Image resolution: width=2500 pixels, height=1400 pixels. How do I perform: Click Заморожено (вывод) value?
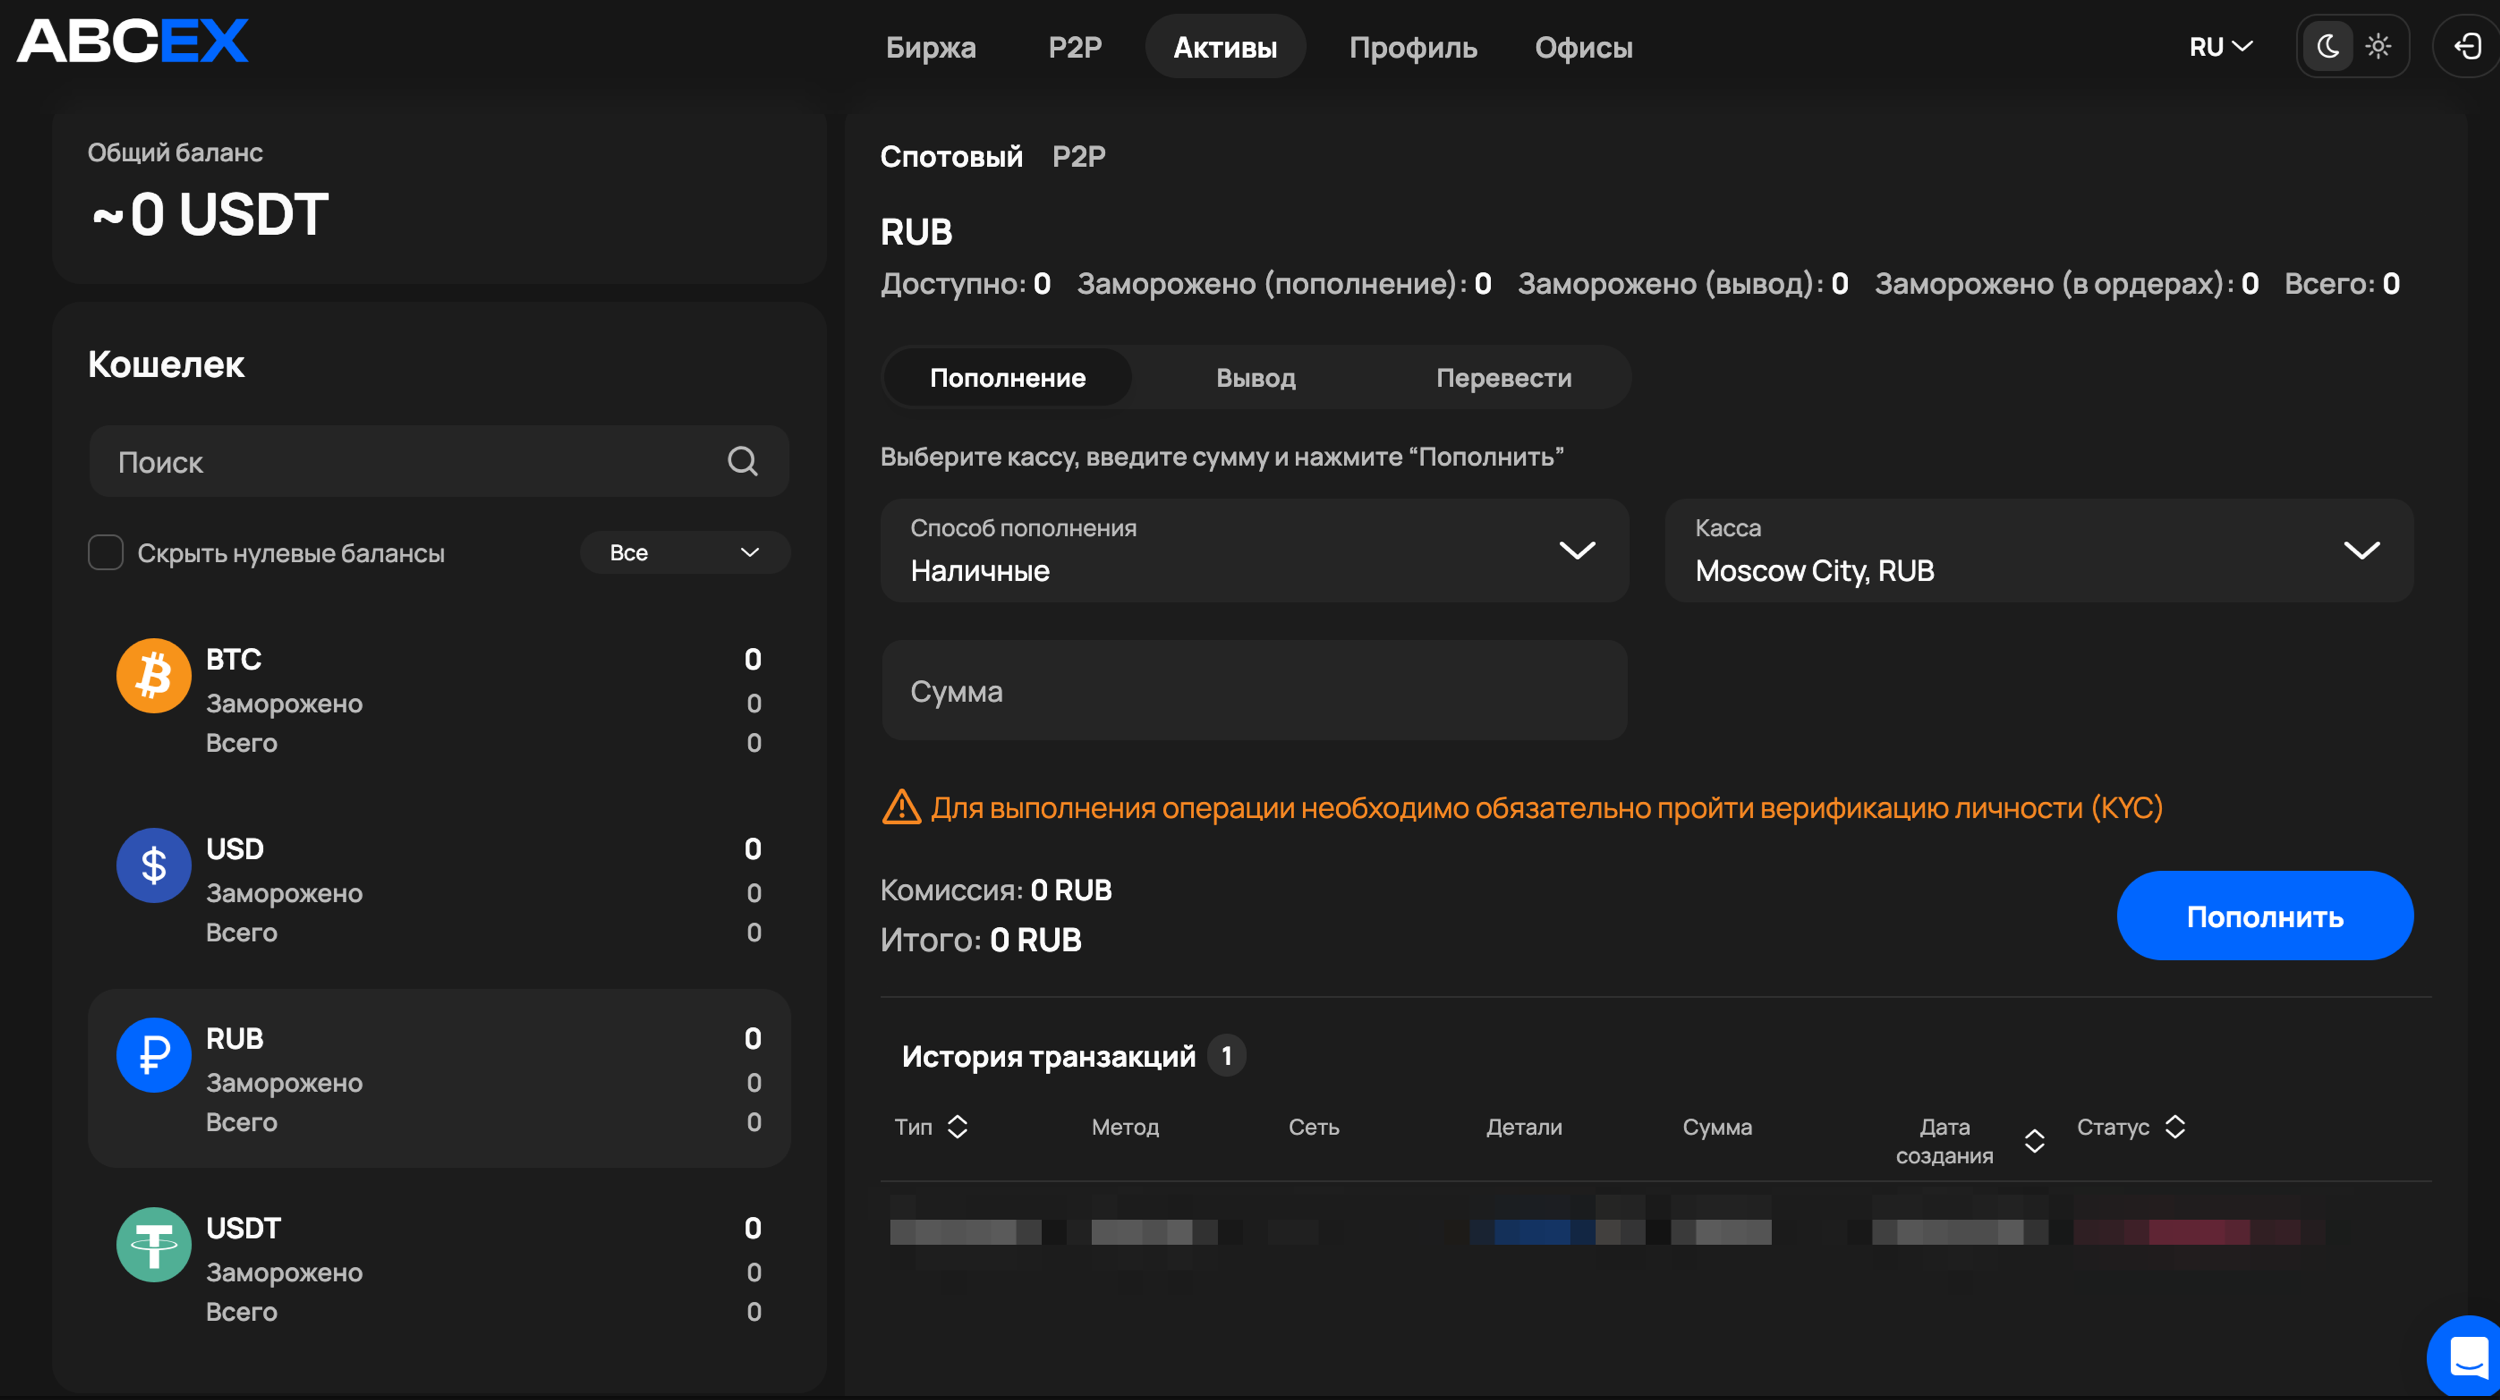click(x=1839, y=284)
